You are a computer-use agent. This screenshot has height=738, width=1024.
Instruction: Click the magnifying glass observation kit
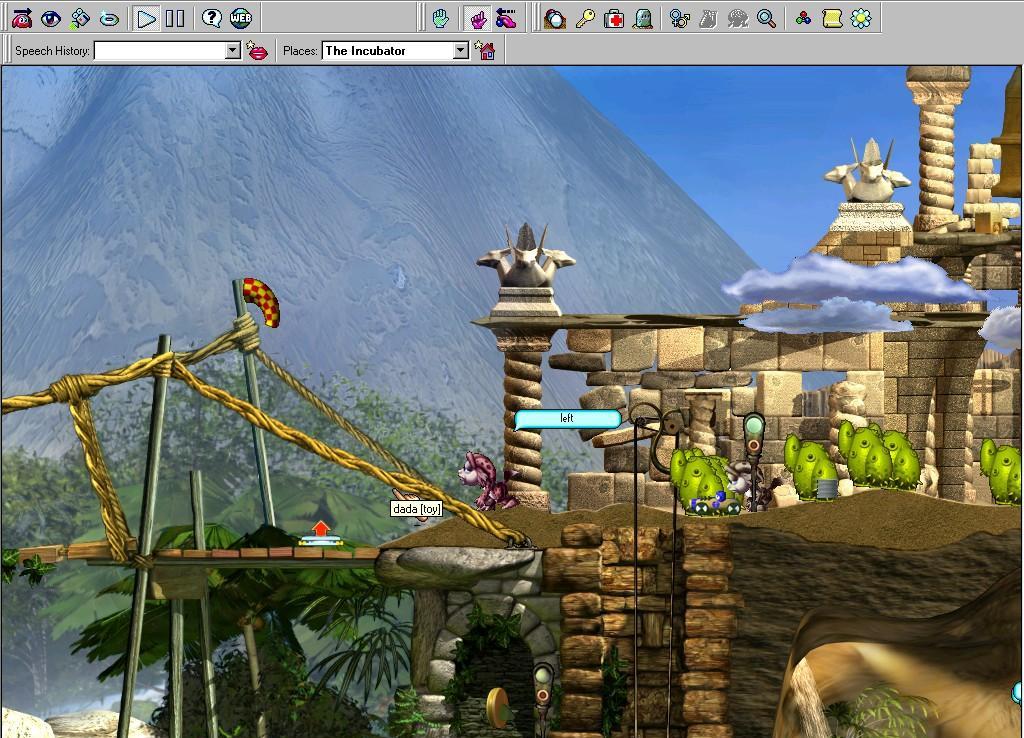coord(766,18)
